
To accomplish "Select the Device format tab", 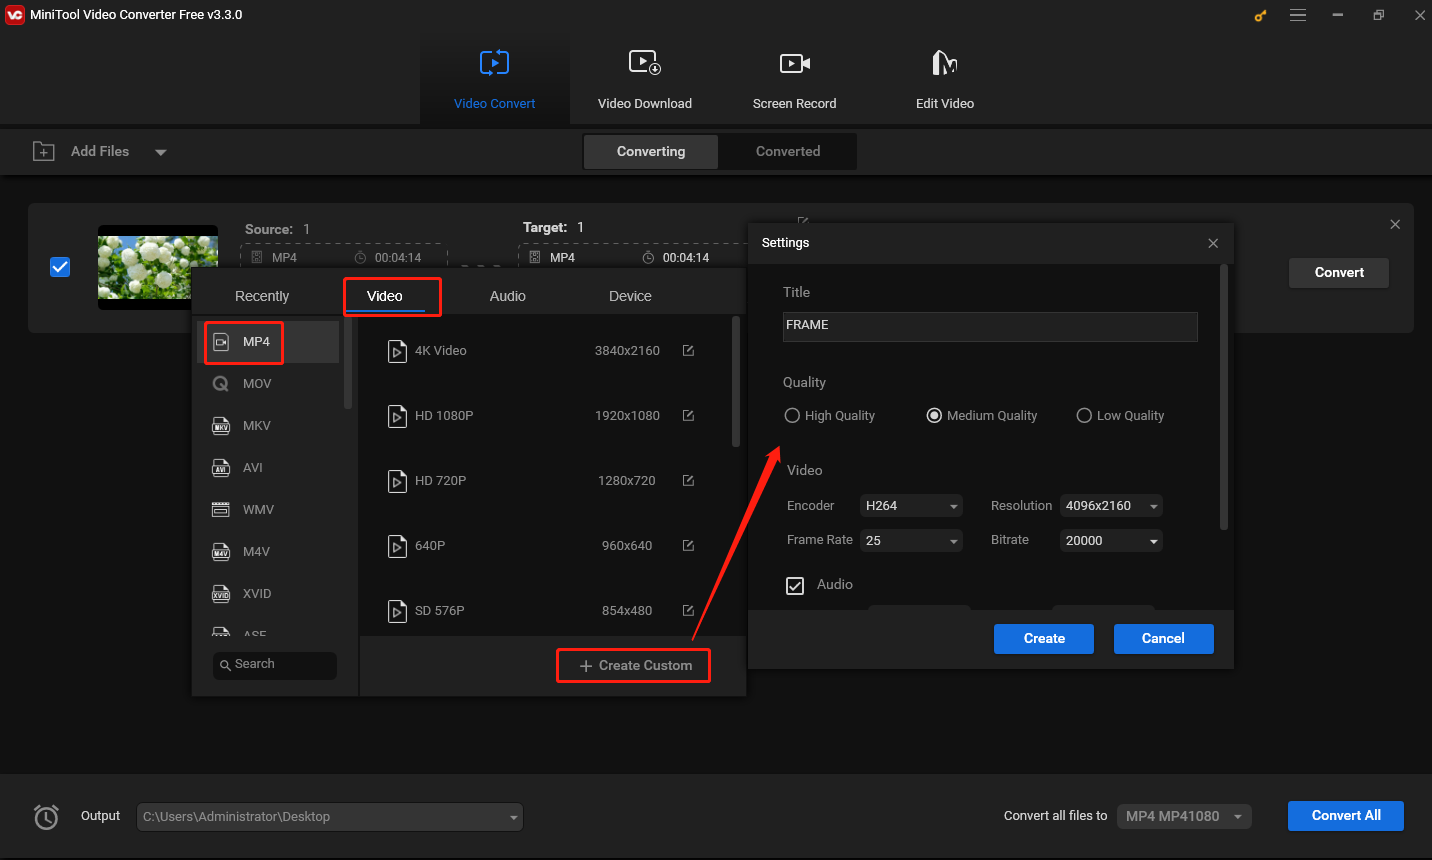I will [630, 296].
